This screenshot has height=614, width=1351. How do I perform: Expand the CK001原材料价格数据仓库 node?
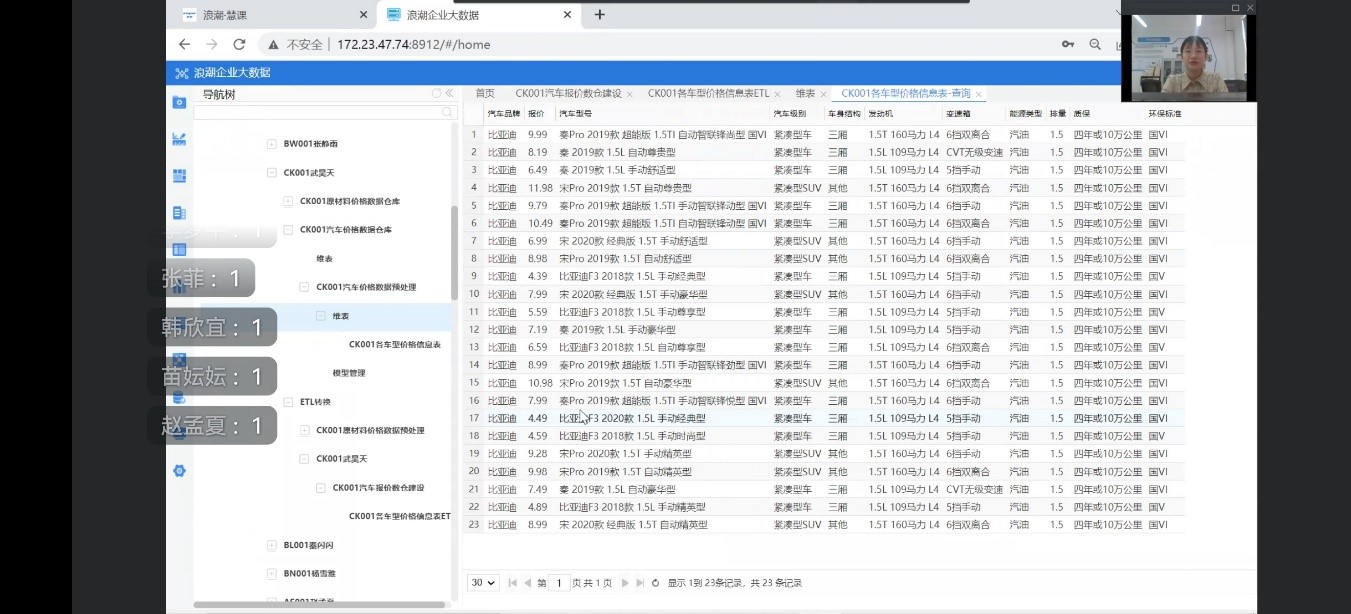click(288, 201)
